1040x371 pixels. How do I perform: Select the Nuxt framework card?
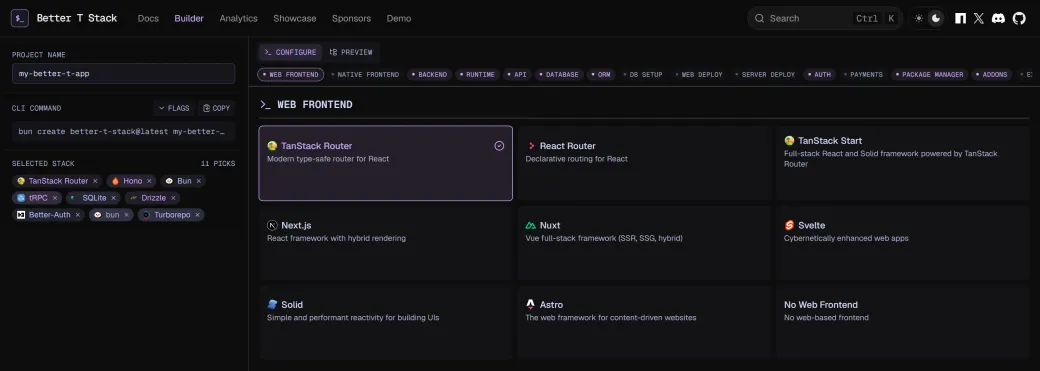pos(644,243)
